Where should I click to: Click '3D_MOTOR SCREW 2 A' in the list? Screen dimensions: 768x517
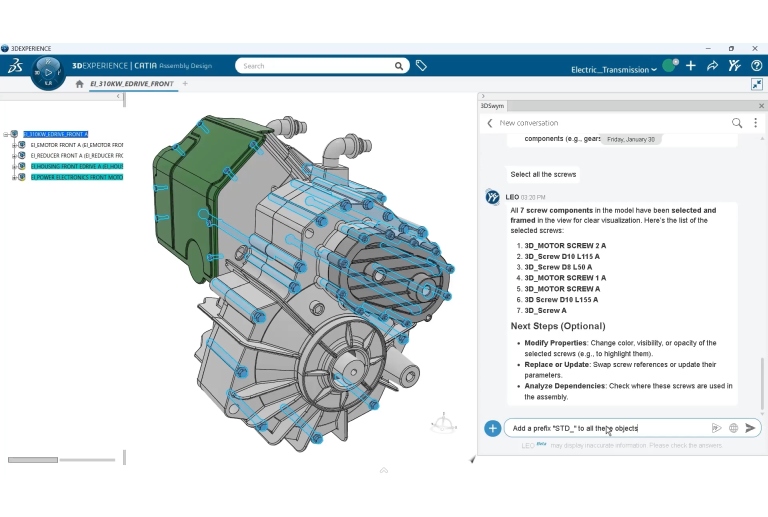pos(565,246)
